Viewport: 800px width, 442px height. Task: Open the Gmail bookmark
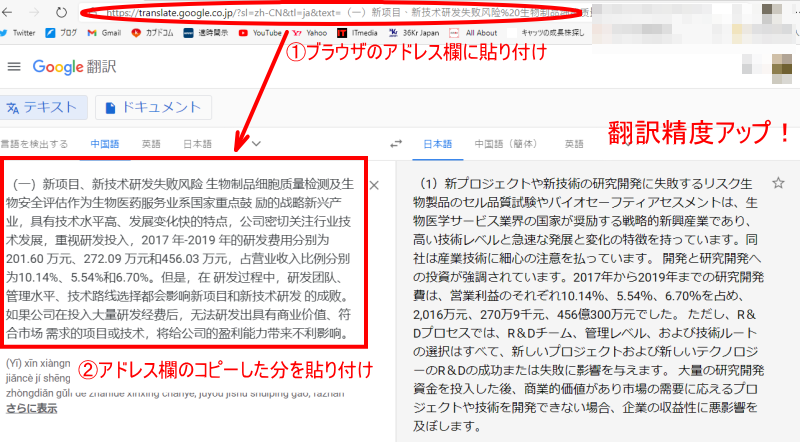pyautogui.click(x=104, y=33)
